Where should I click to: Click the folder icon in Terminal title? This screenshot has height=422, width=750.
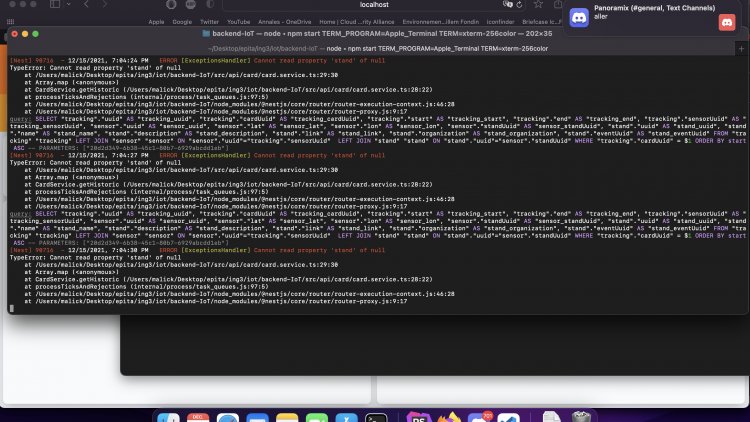click(x=206, y=33)
